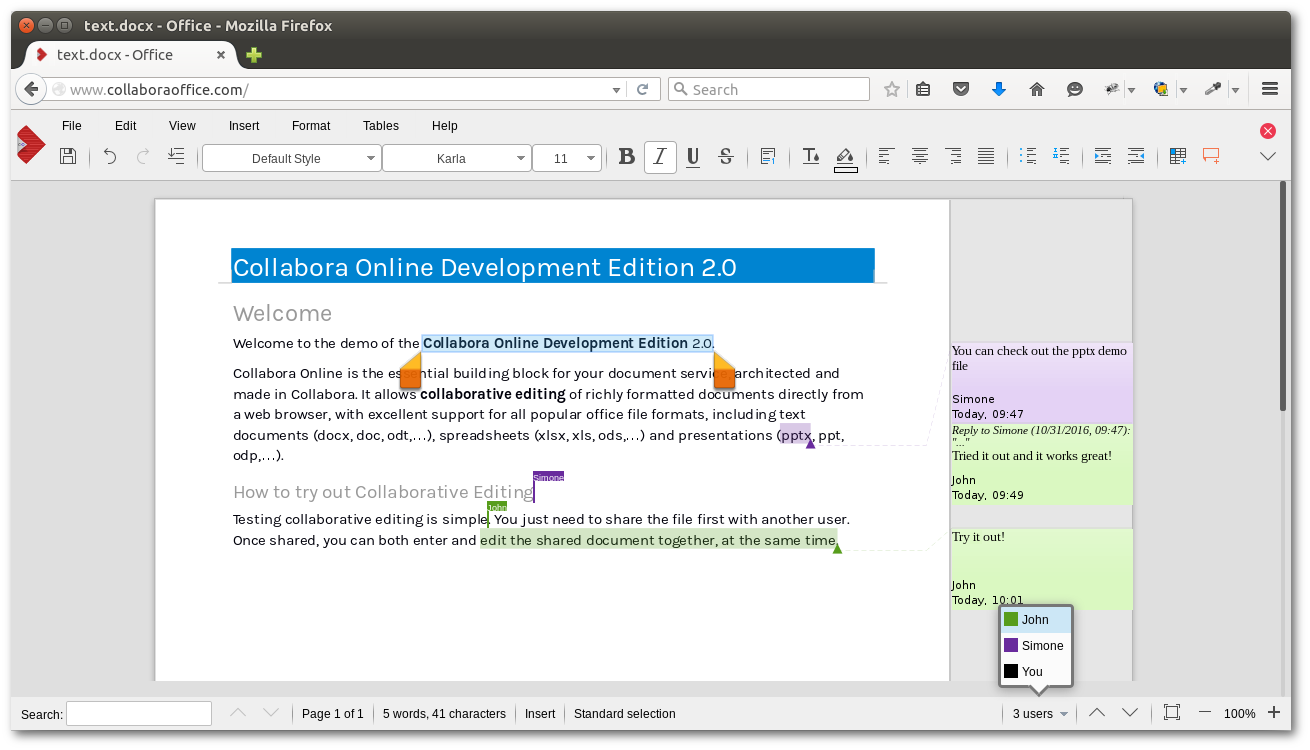Open the View menu
The width and height of the screenshot is (1310, 750).
point(182,126)
